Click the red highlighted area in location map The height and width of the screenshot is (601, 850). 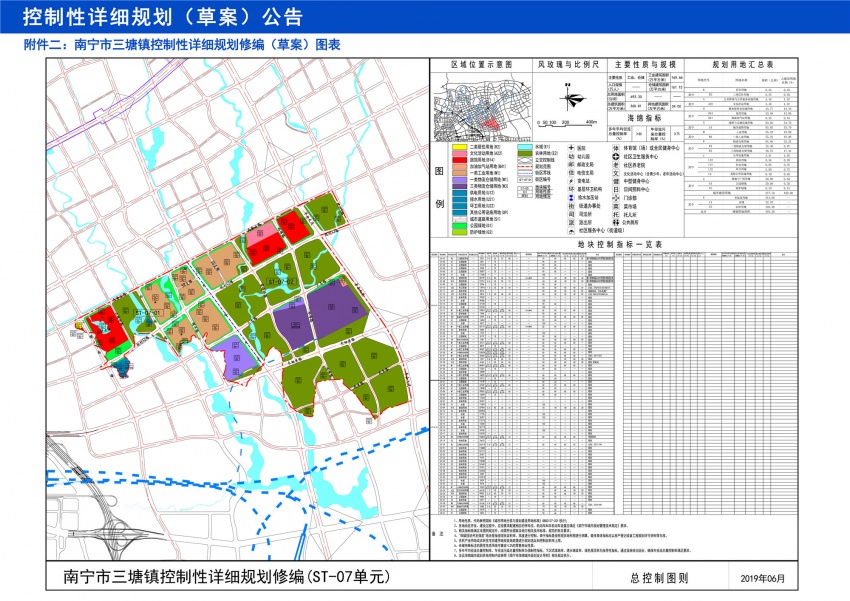coord(491,124)
